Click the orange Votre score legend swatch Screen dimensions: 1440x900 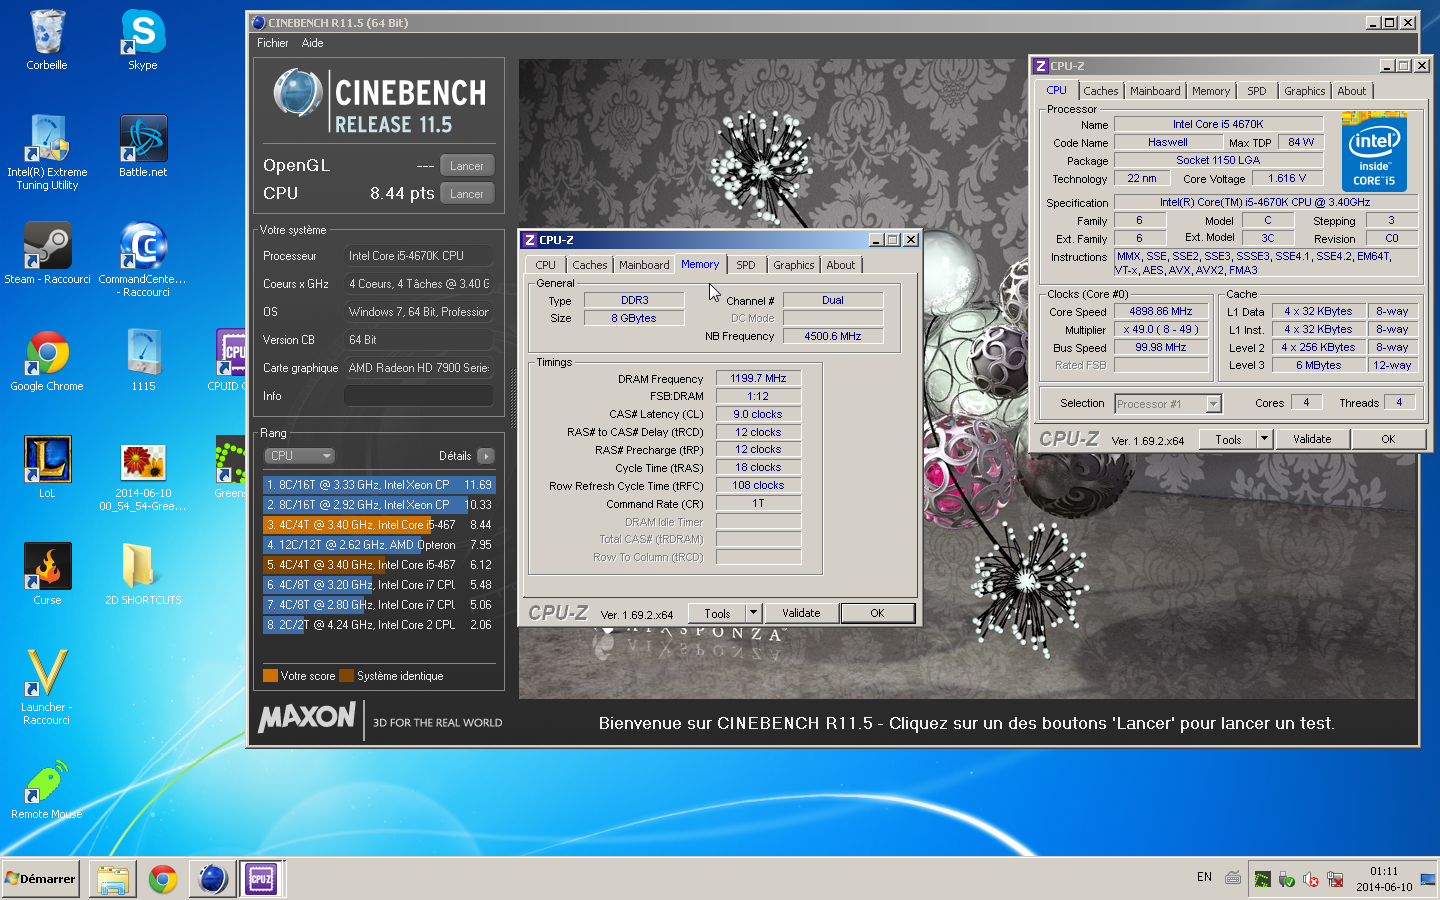[x=270, y=676]
